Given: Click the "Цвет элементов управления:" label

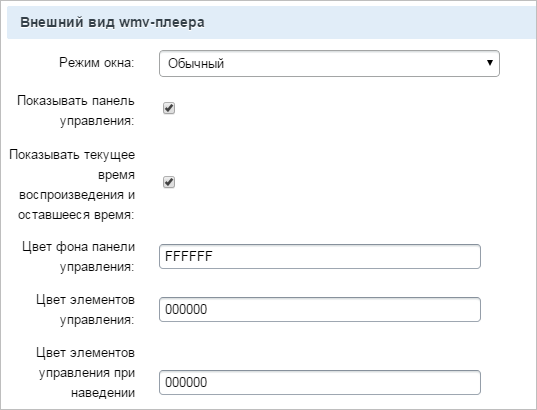Looking at the screenshot, I should [85, 310].
